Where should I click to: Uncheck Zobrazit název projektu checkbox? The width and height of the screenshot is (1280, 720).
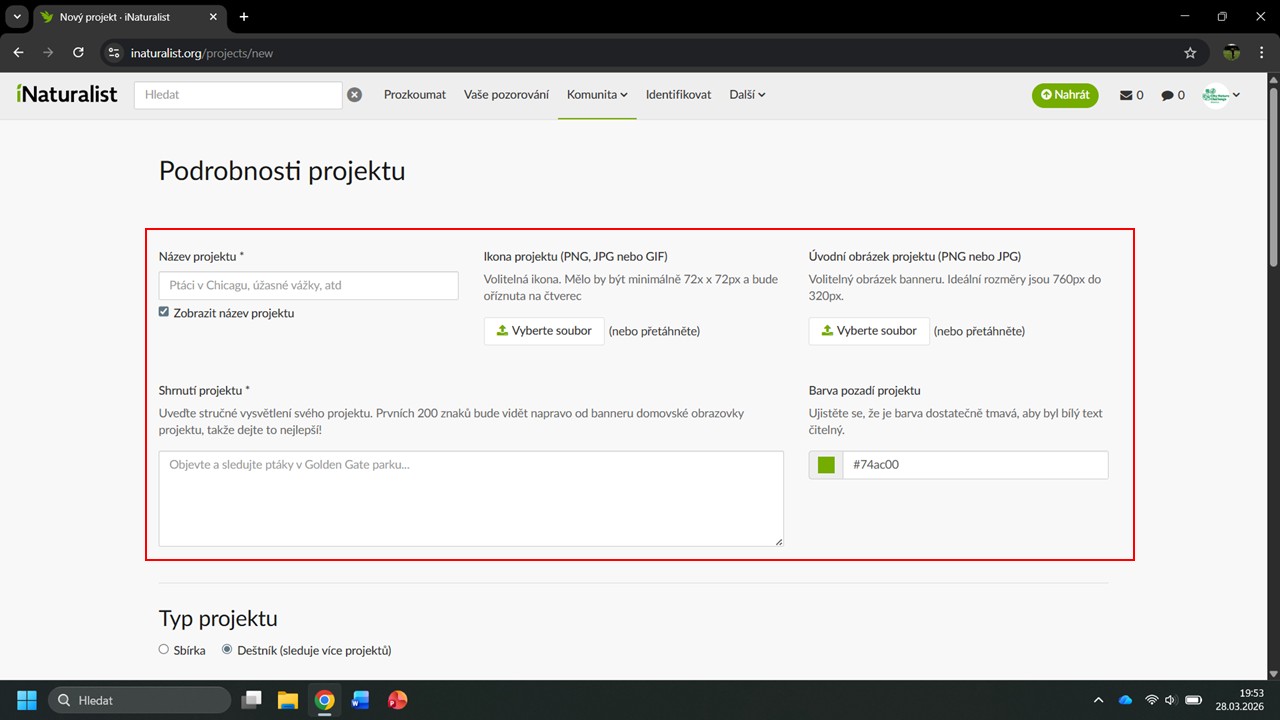pyautogui.click(x=164, y=312)
